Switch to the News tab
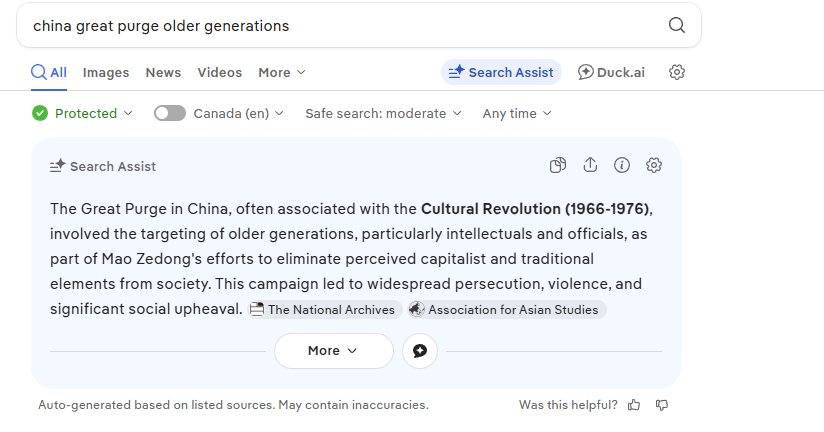 point(163,73)
